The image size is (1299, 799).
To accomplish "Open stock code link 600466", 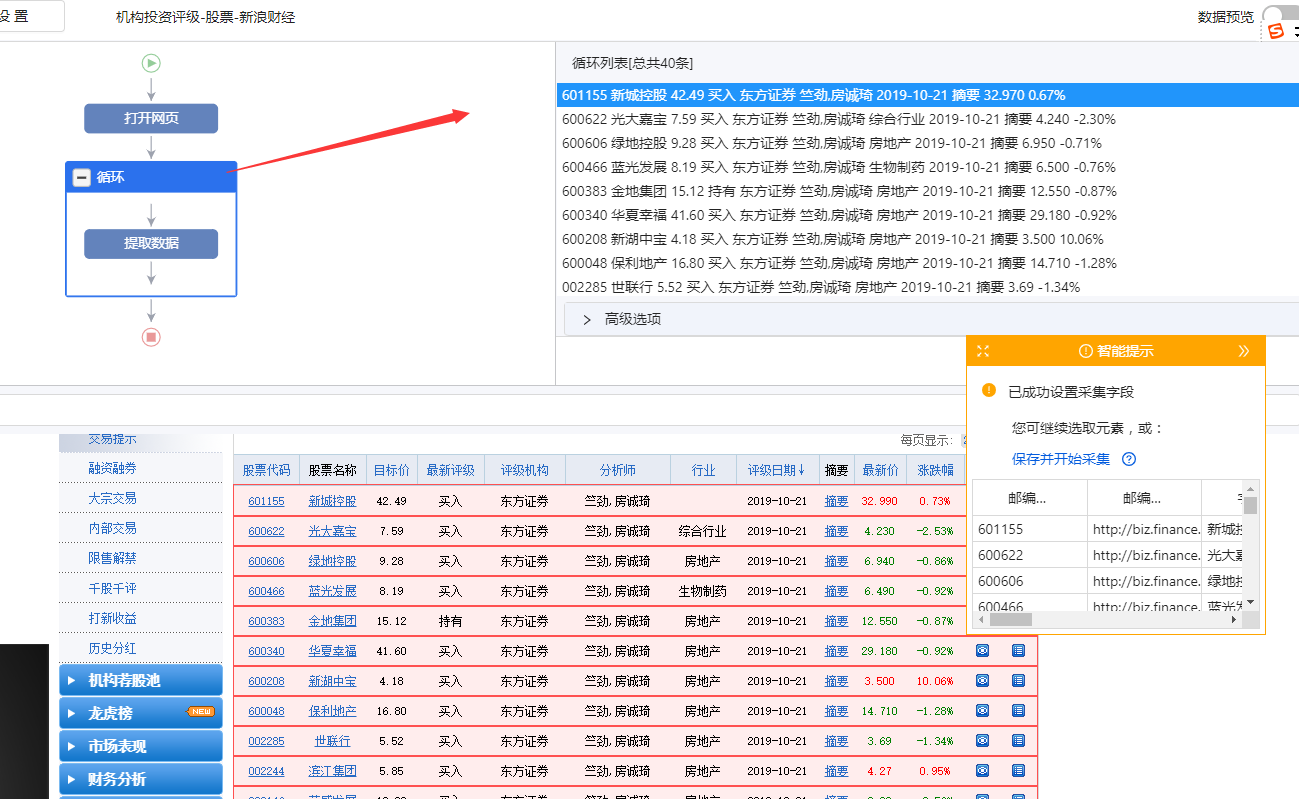I will click(266, 591).
